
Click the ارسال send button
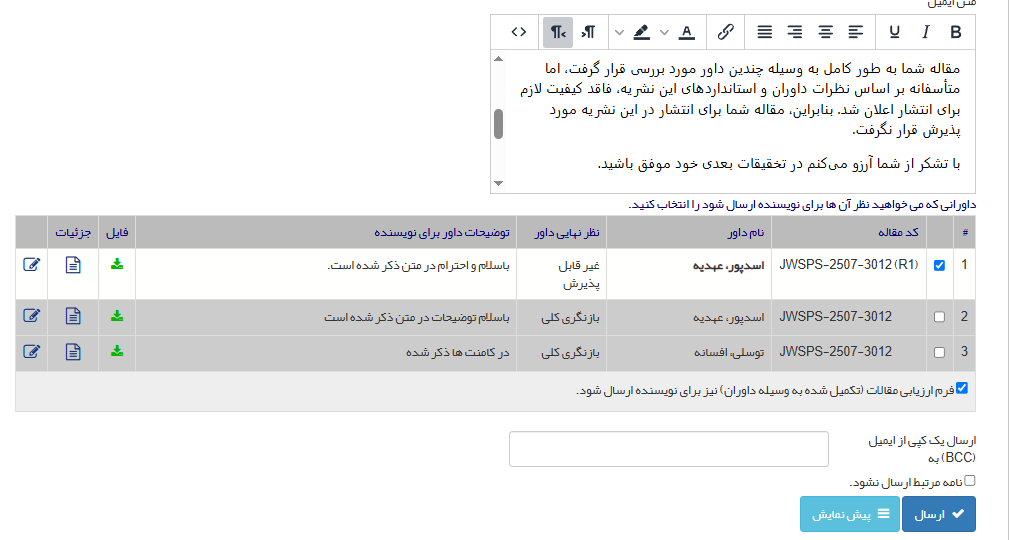click(x=938, y=514)
